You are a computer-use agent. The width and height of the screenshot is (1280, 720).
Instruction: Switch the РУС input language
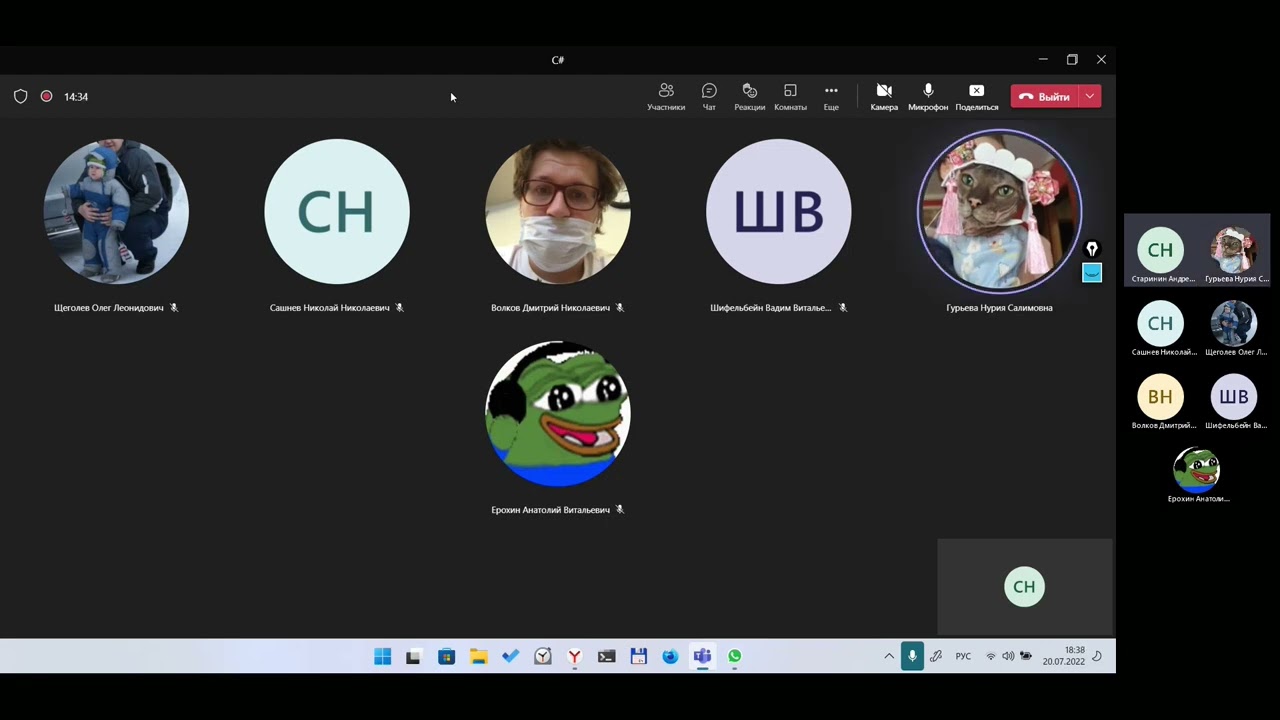click(963, 656)
